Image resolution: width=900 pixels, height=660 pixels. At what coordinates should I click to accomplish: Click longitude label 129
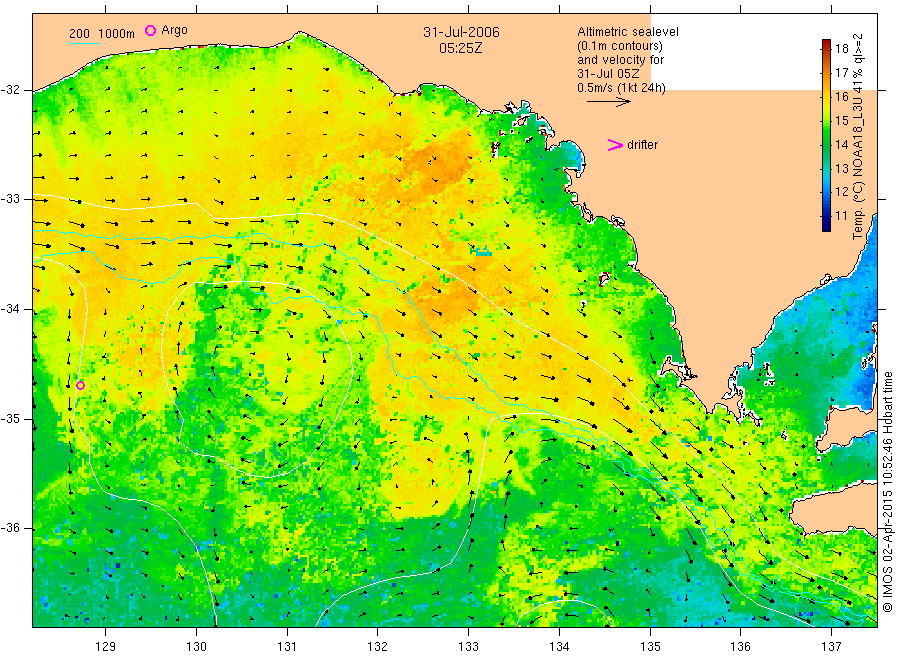(x=106, y=647)
